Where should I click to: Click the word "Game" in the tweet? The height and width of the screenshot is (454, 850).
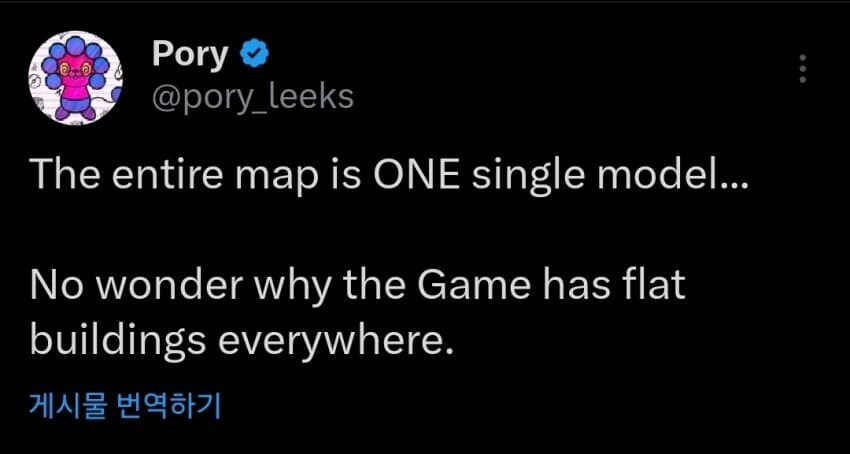tap(485, 288)
